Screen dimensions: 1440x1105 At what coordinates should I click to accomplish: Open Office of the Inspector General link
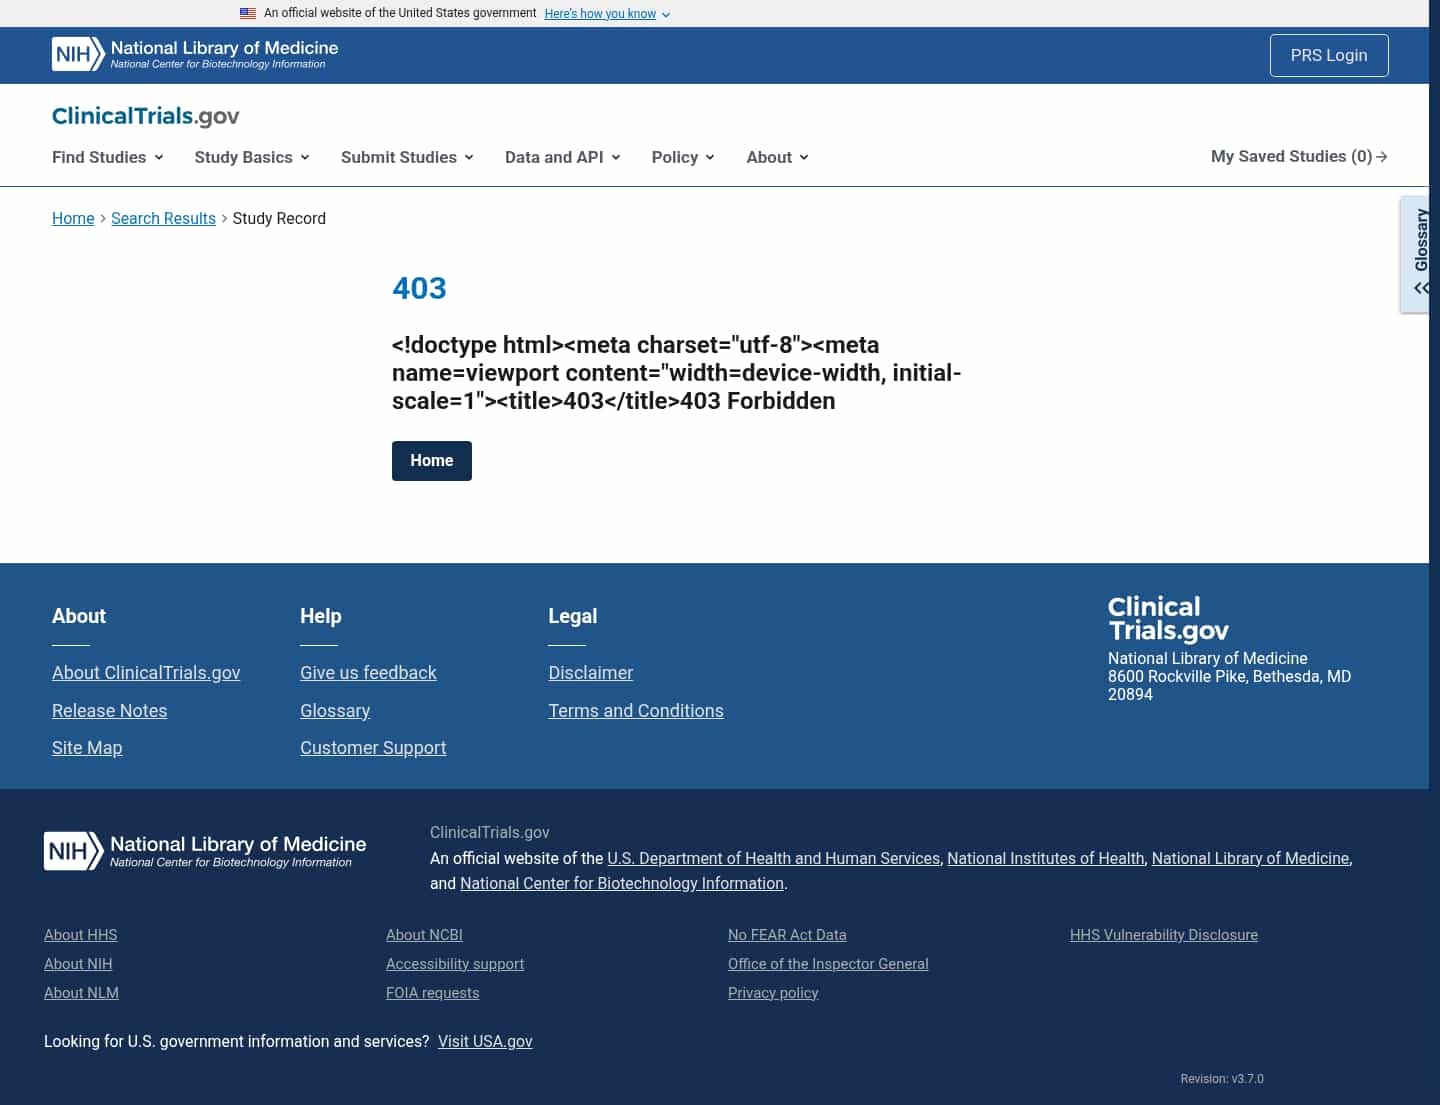pos(828,964)
